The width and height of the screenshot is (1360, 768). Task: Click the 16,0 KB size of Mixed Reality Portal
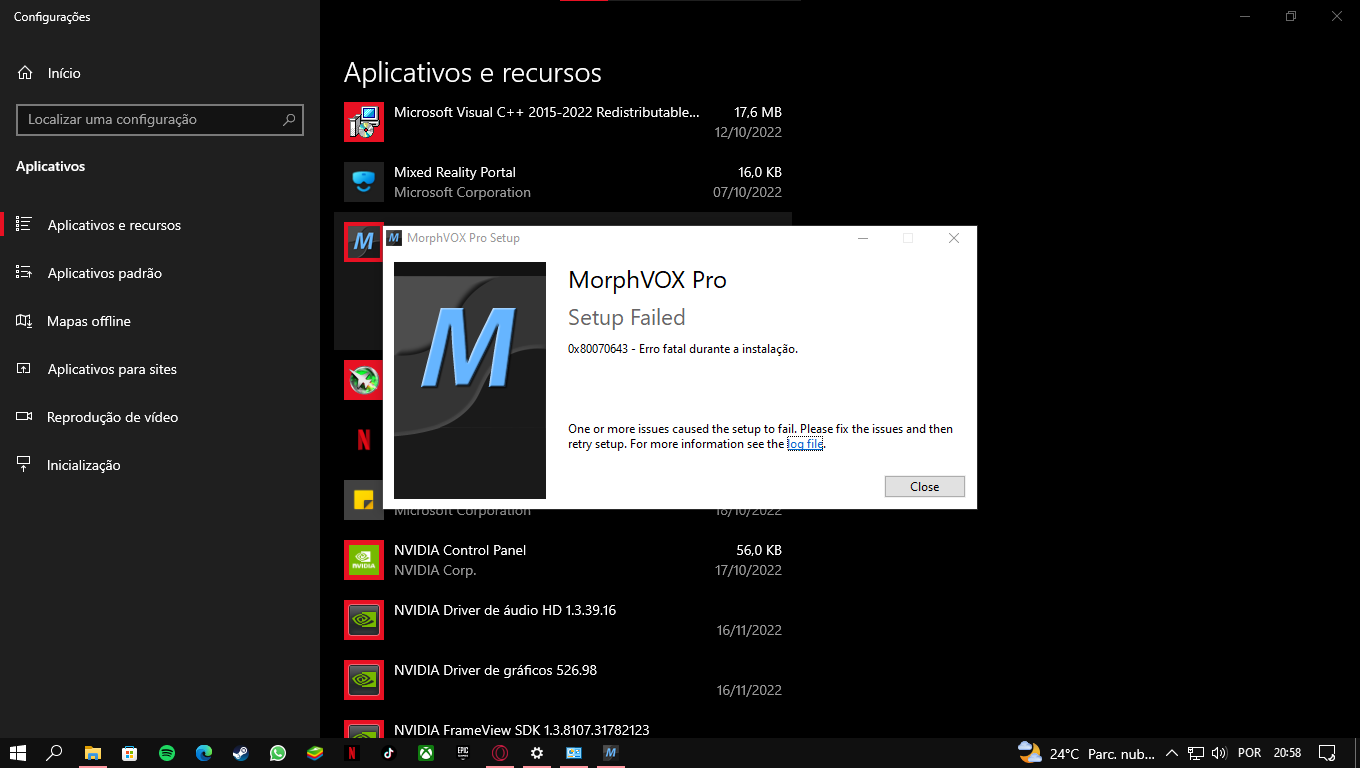coord(760,172)
